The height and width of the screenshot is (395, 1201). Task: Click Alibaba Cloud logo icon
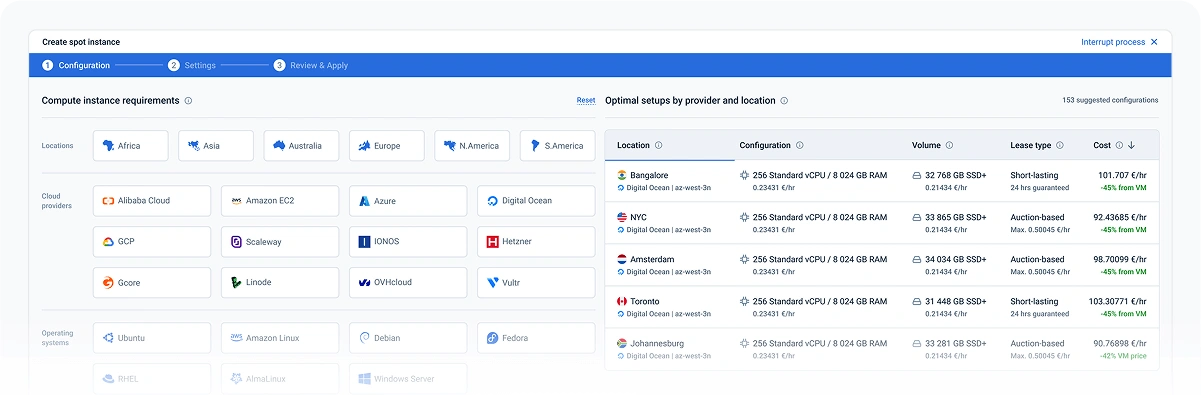108,201
